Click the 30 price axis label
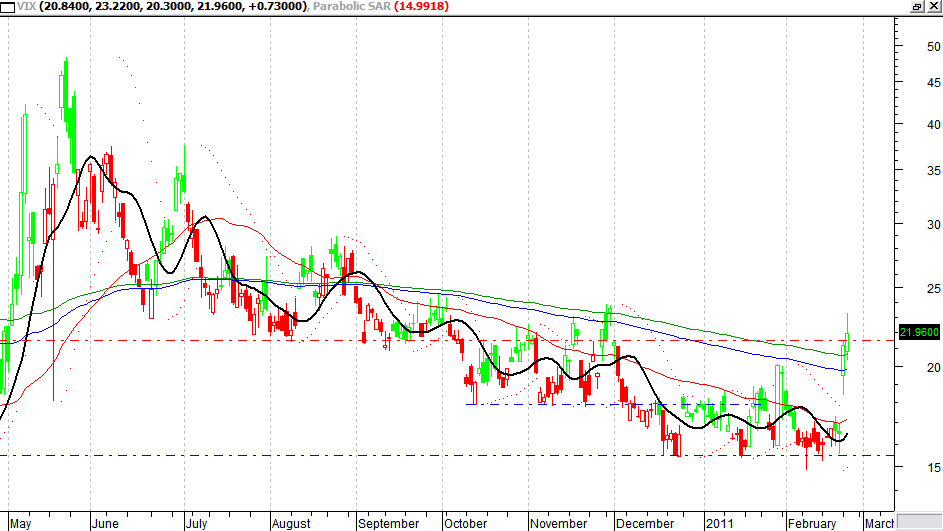Screen dimensions: 943x531 pyautogui.click(x=933, y=224)
